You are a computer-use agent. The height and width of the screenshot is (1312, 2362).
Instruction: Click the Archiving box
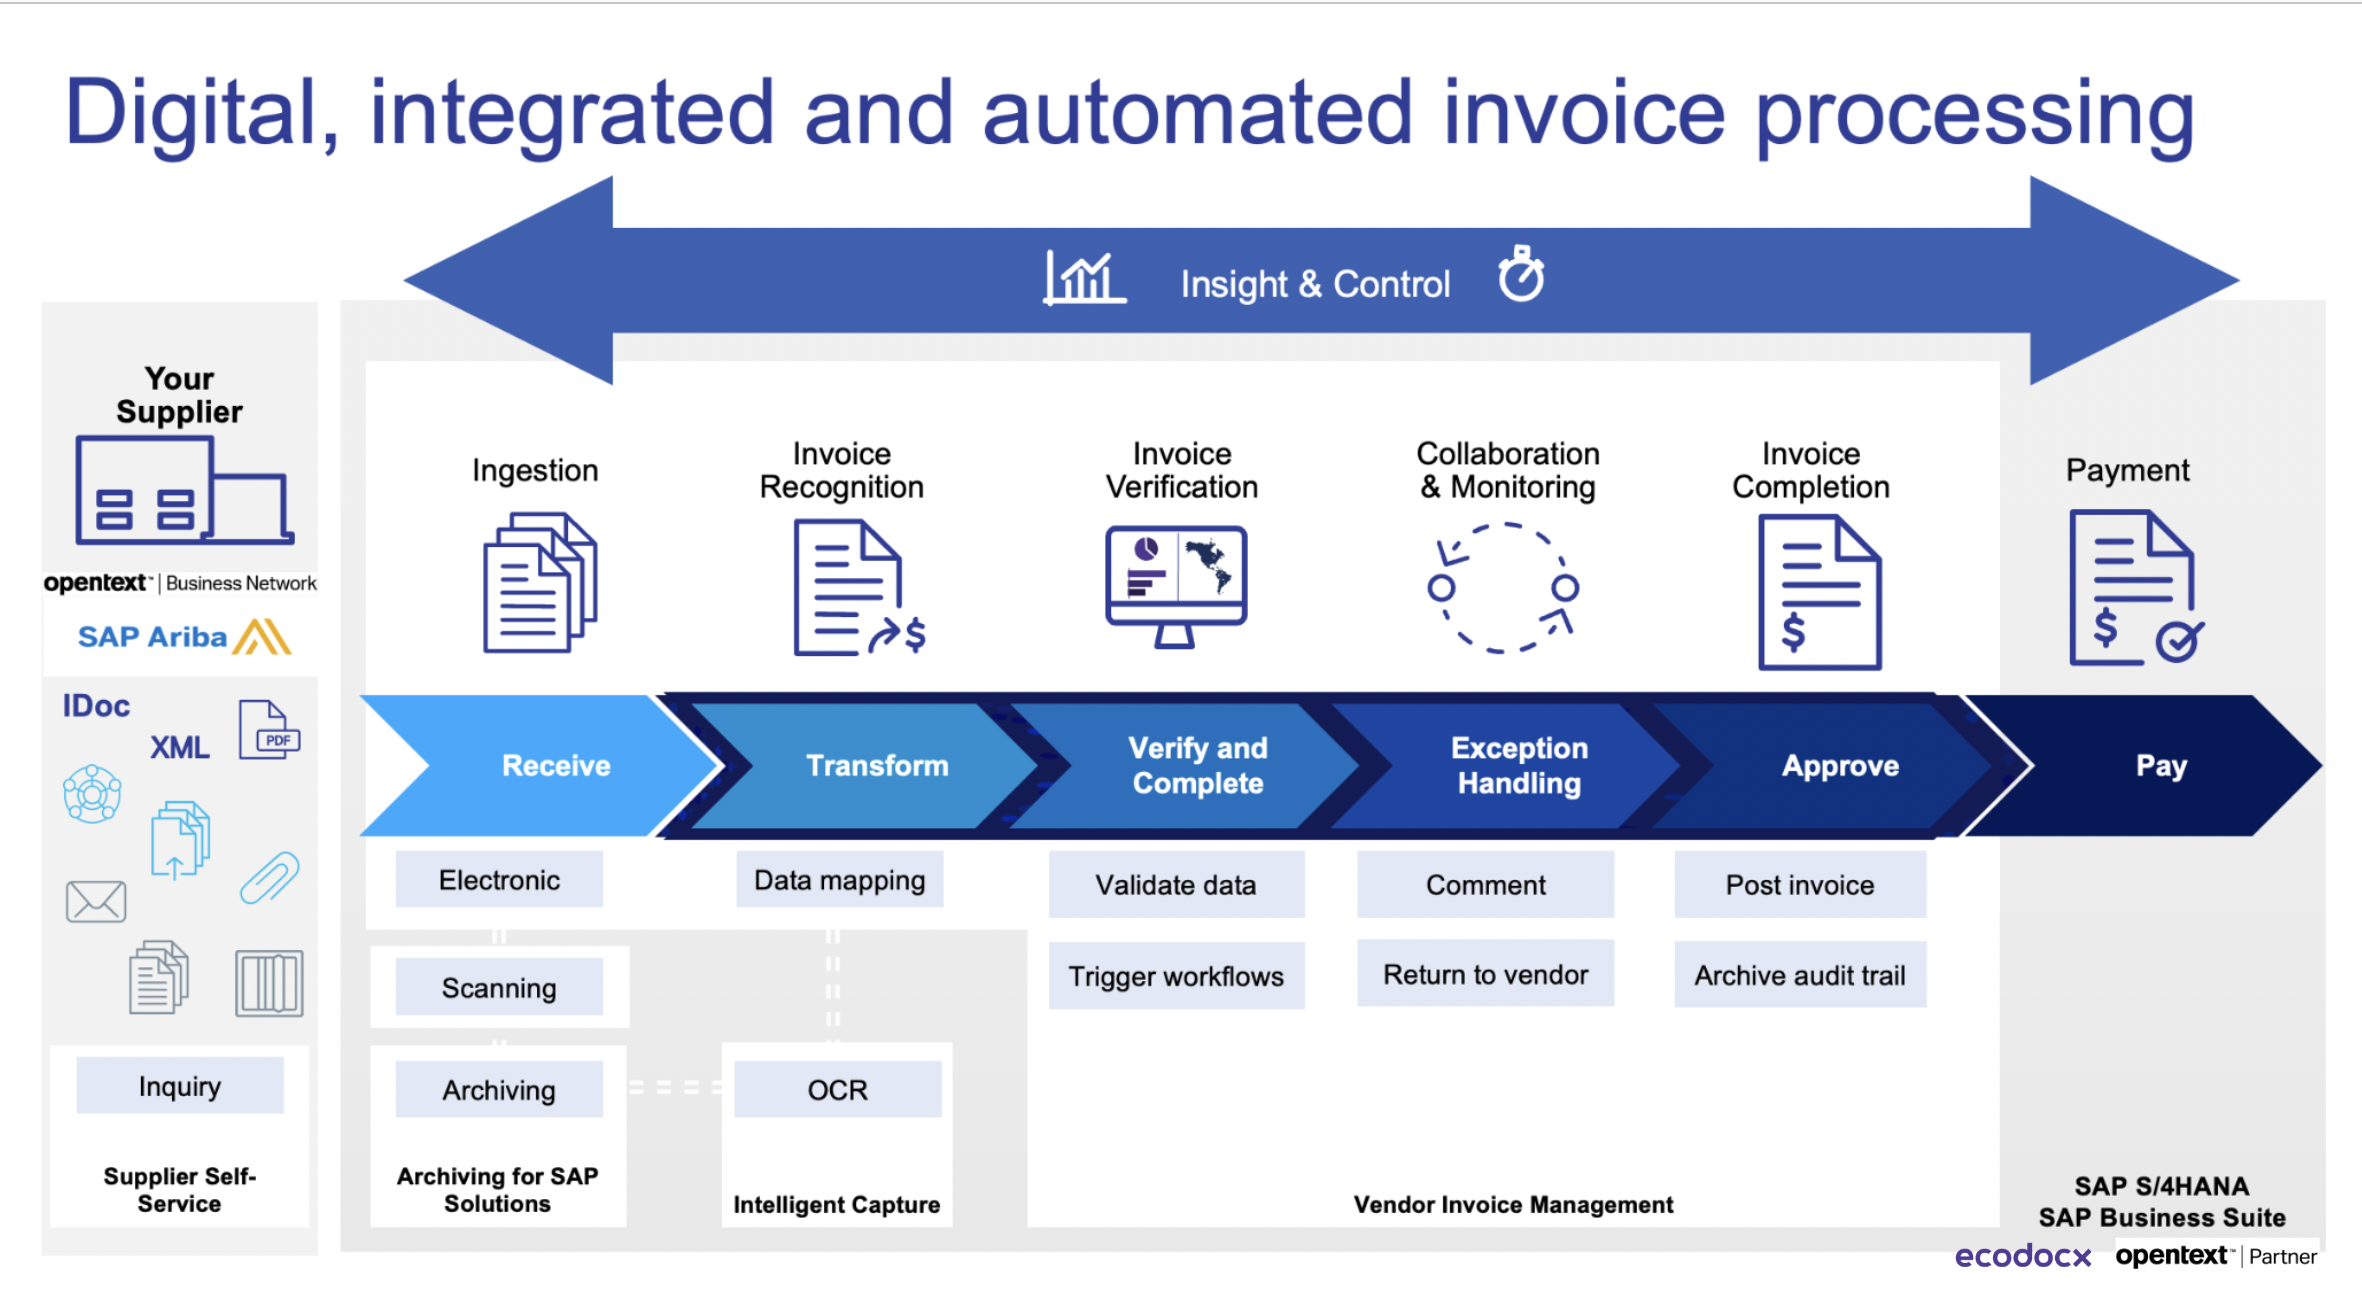coord(499,1089)
